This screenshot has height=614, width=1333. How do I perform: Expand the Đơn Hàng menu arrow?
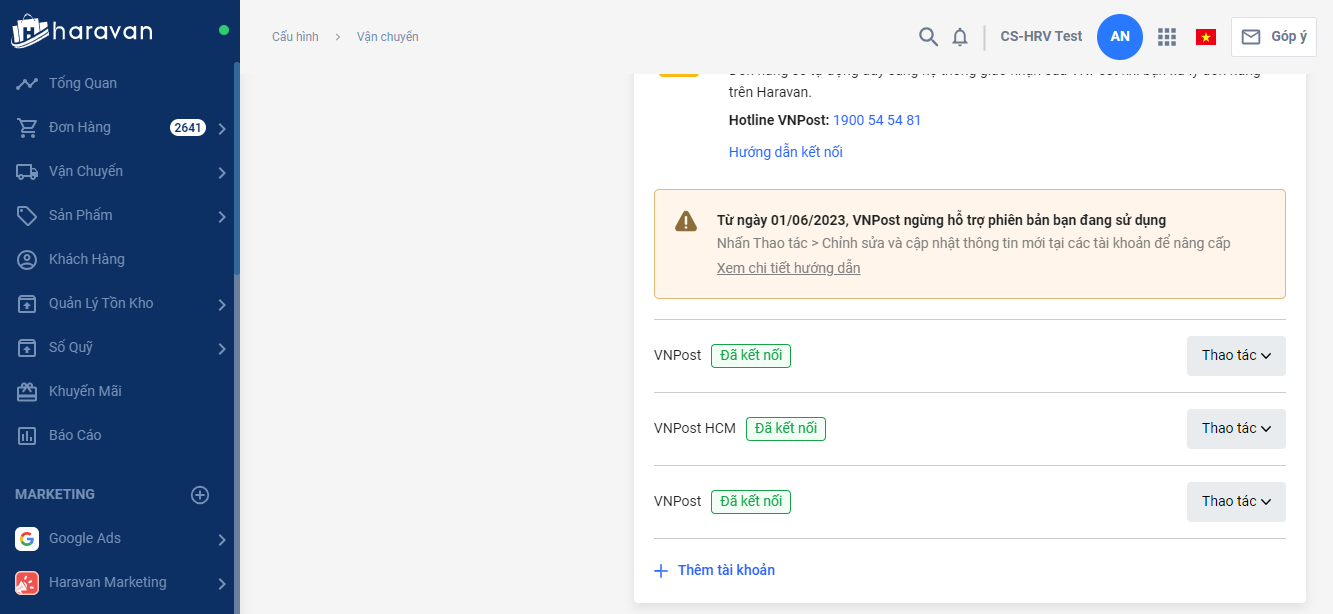(x=222, y=128)
